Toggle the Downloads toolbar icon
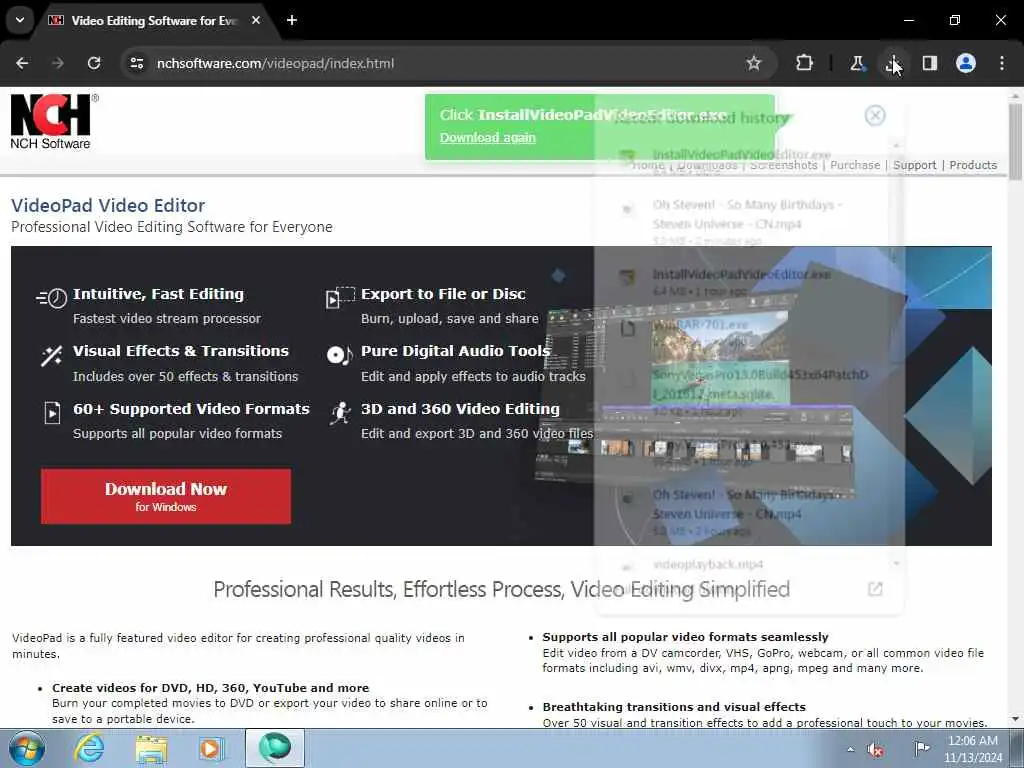Image resolution: width=1024 pixels, height=768 pixels. [x=893, y=63]
